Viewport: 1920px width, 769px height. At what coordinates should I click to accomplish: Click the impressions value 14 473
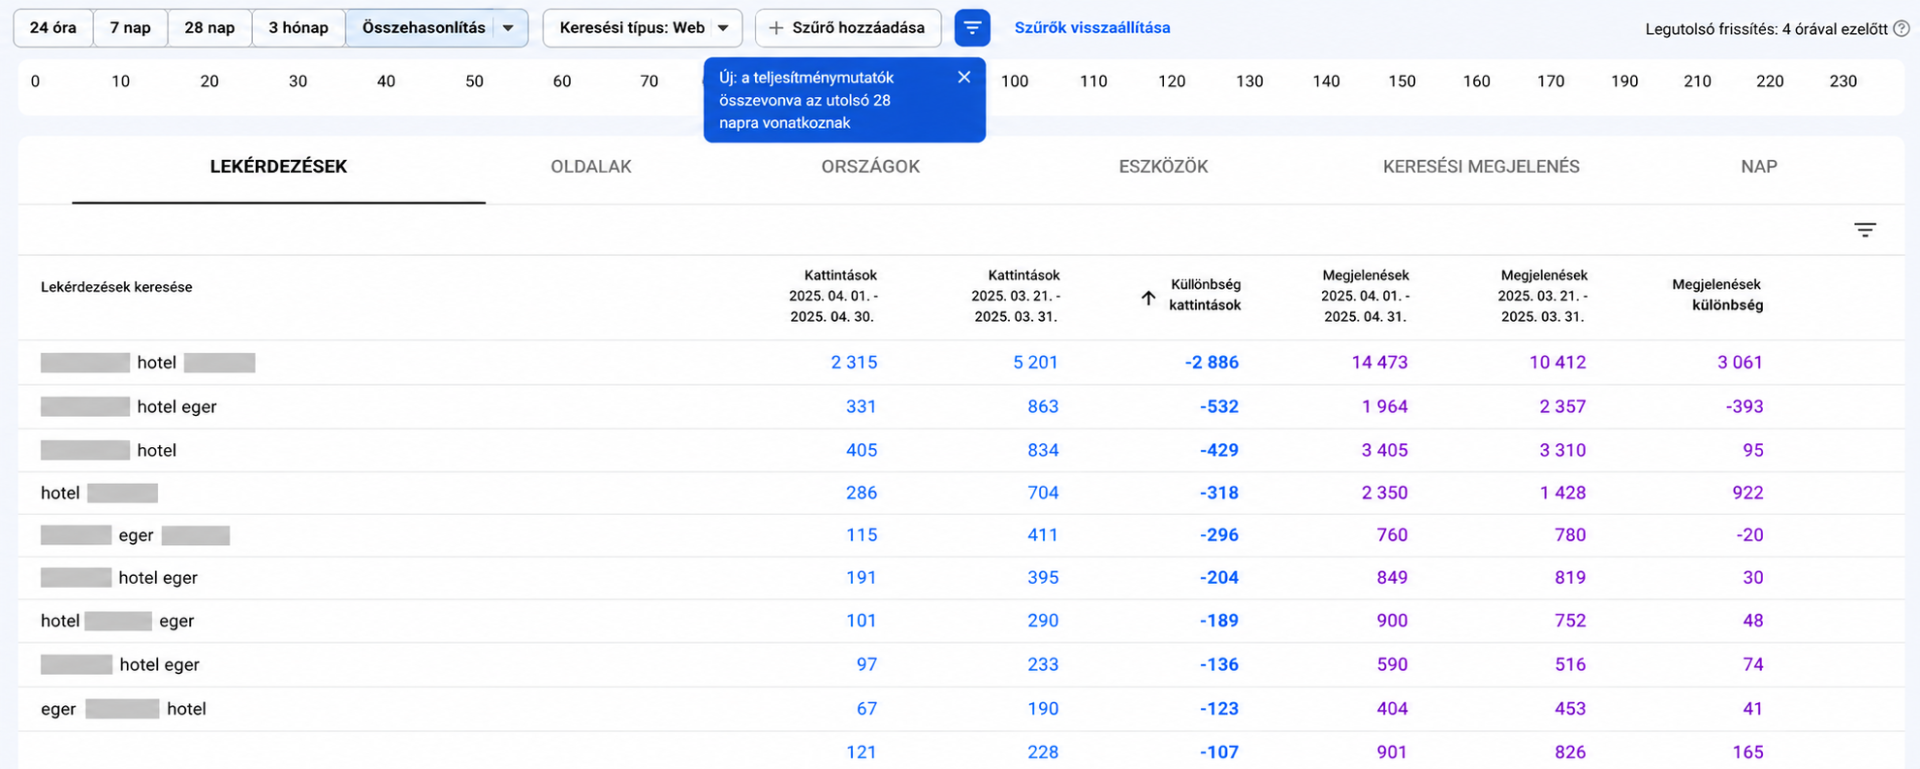[x=1379, y=362]
